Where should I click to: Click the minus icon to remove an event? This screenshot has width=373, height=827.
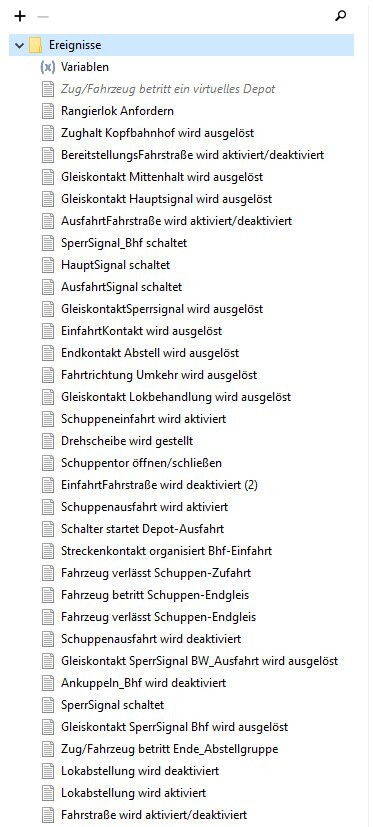pyautogui.click(x=43, y=16)
